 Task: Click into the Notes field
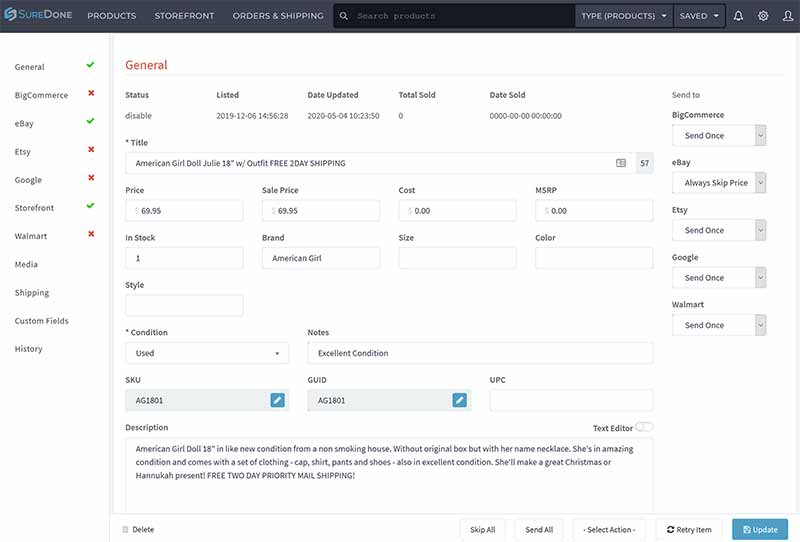(480, 353)
